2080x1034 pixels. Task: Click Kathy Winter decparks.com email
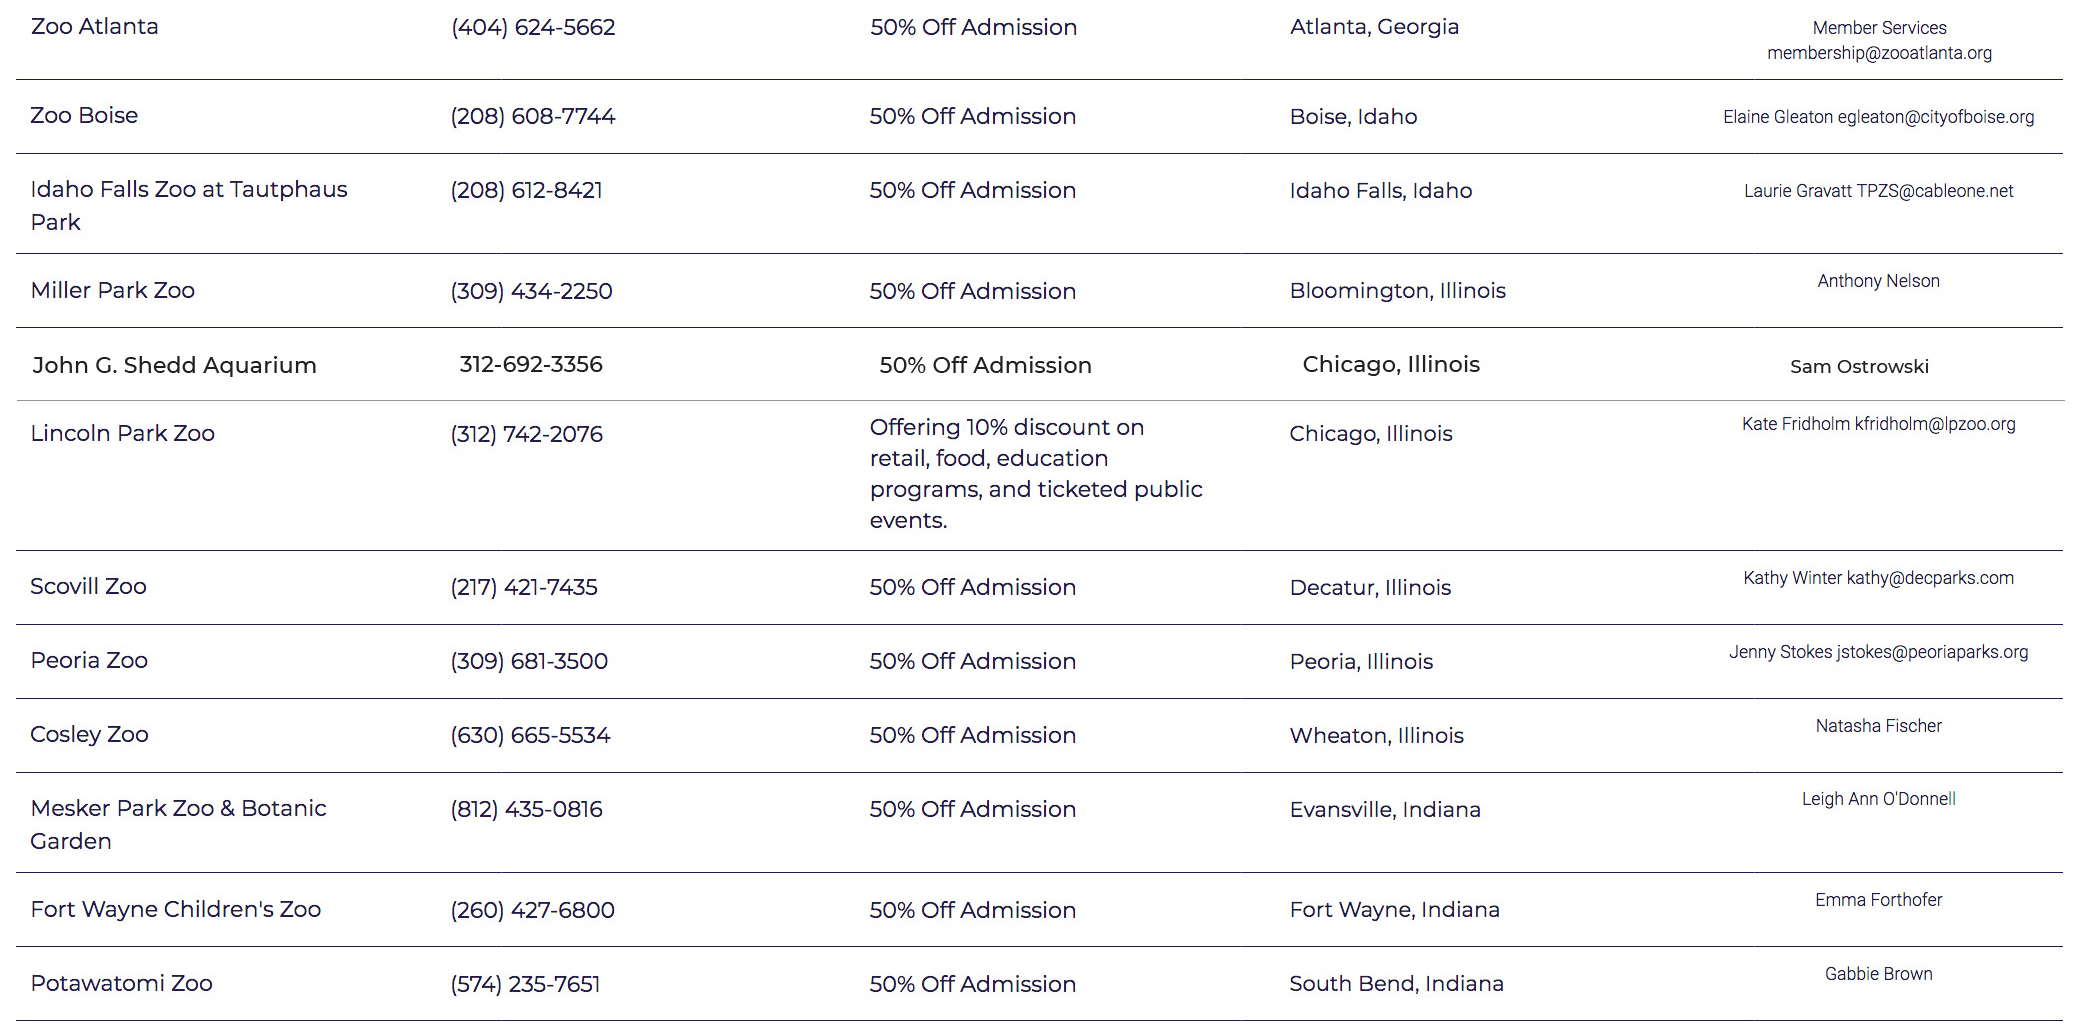[1930, 578]
